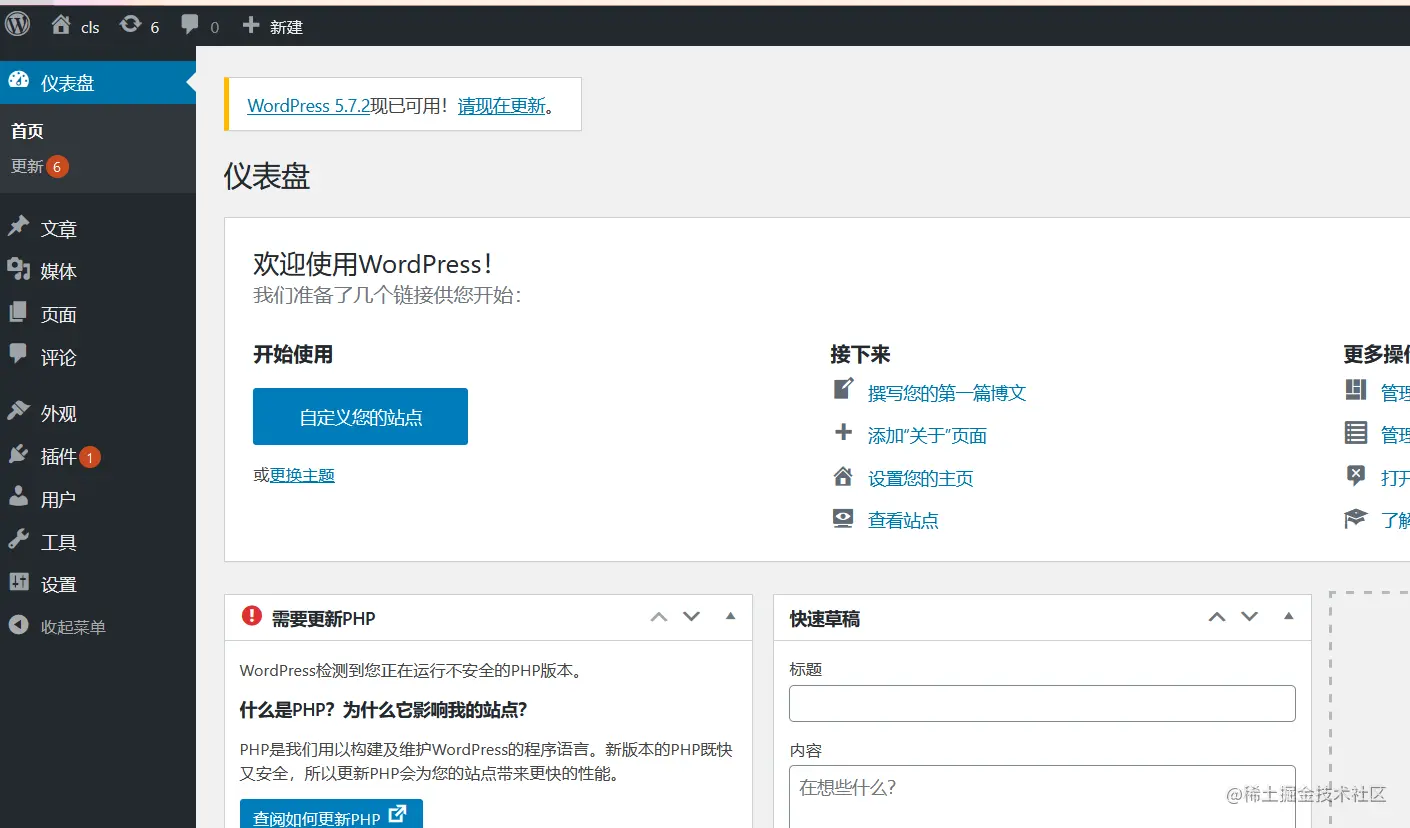Screen dimensions: 1410x828
Task: Collapse the 需要更新PHP panel
Action: click(730, 616)
